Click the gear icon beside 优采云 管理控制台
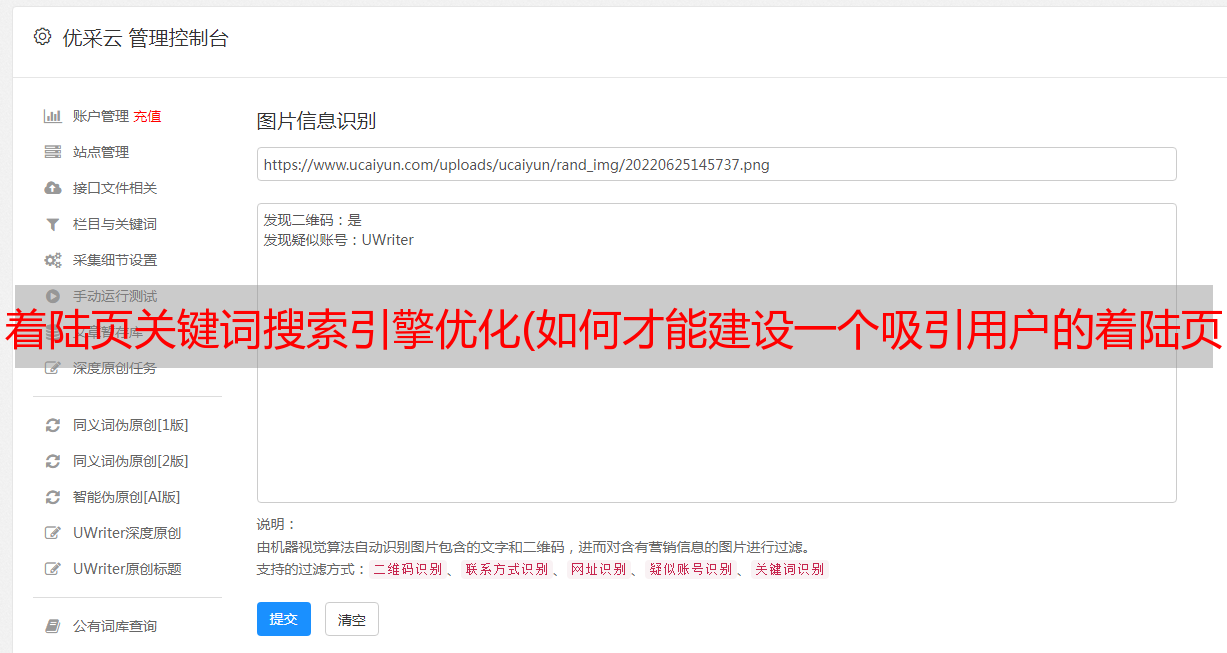Image resolution: width=1227 pixels, height=653 pixels. click(42, 37)
